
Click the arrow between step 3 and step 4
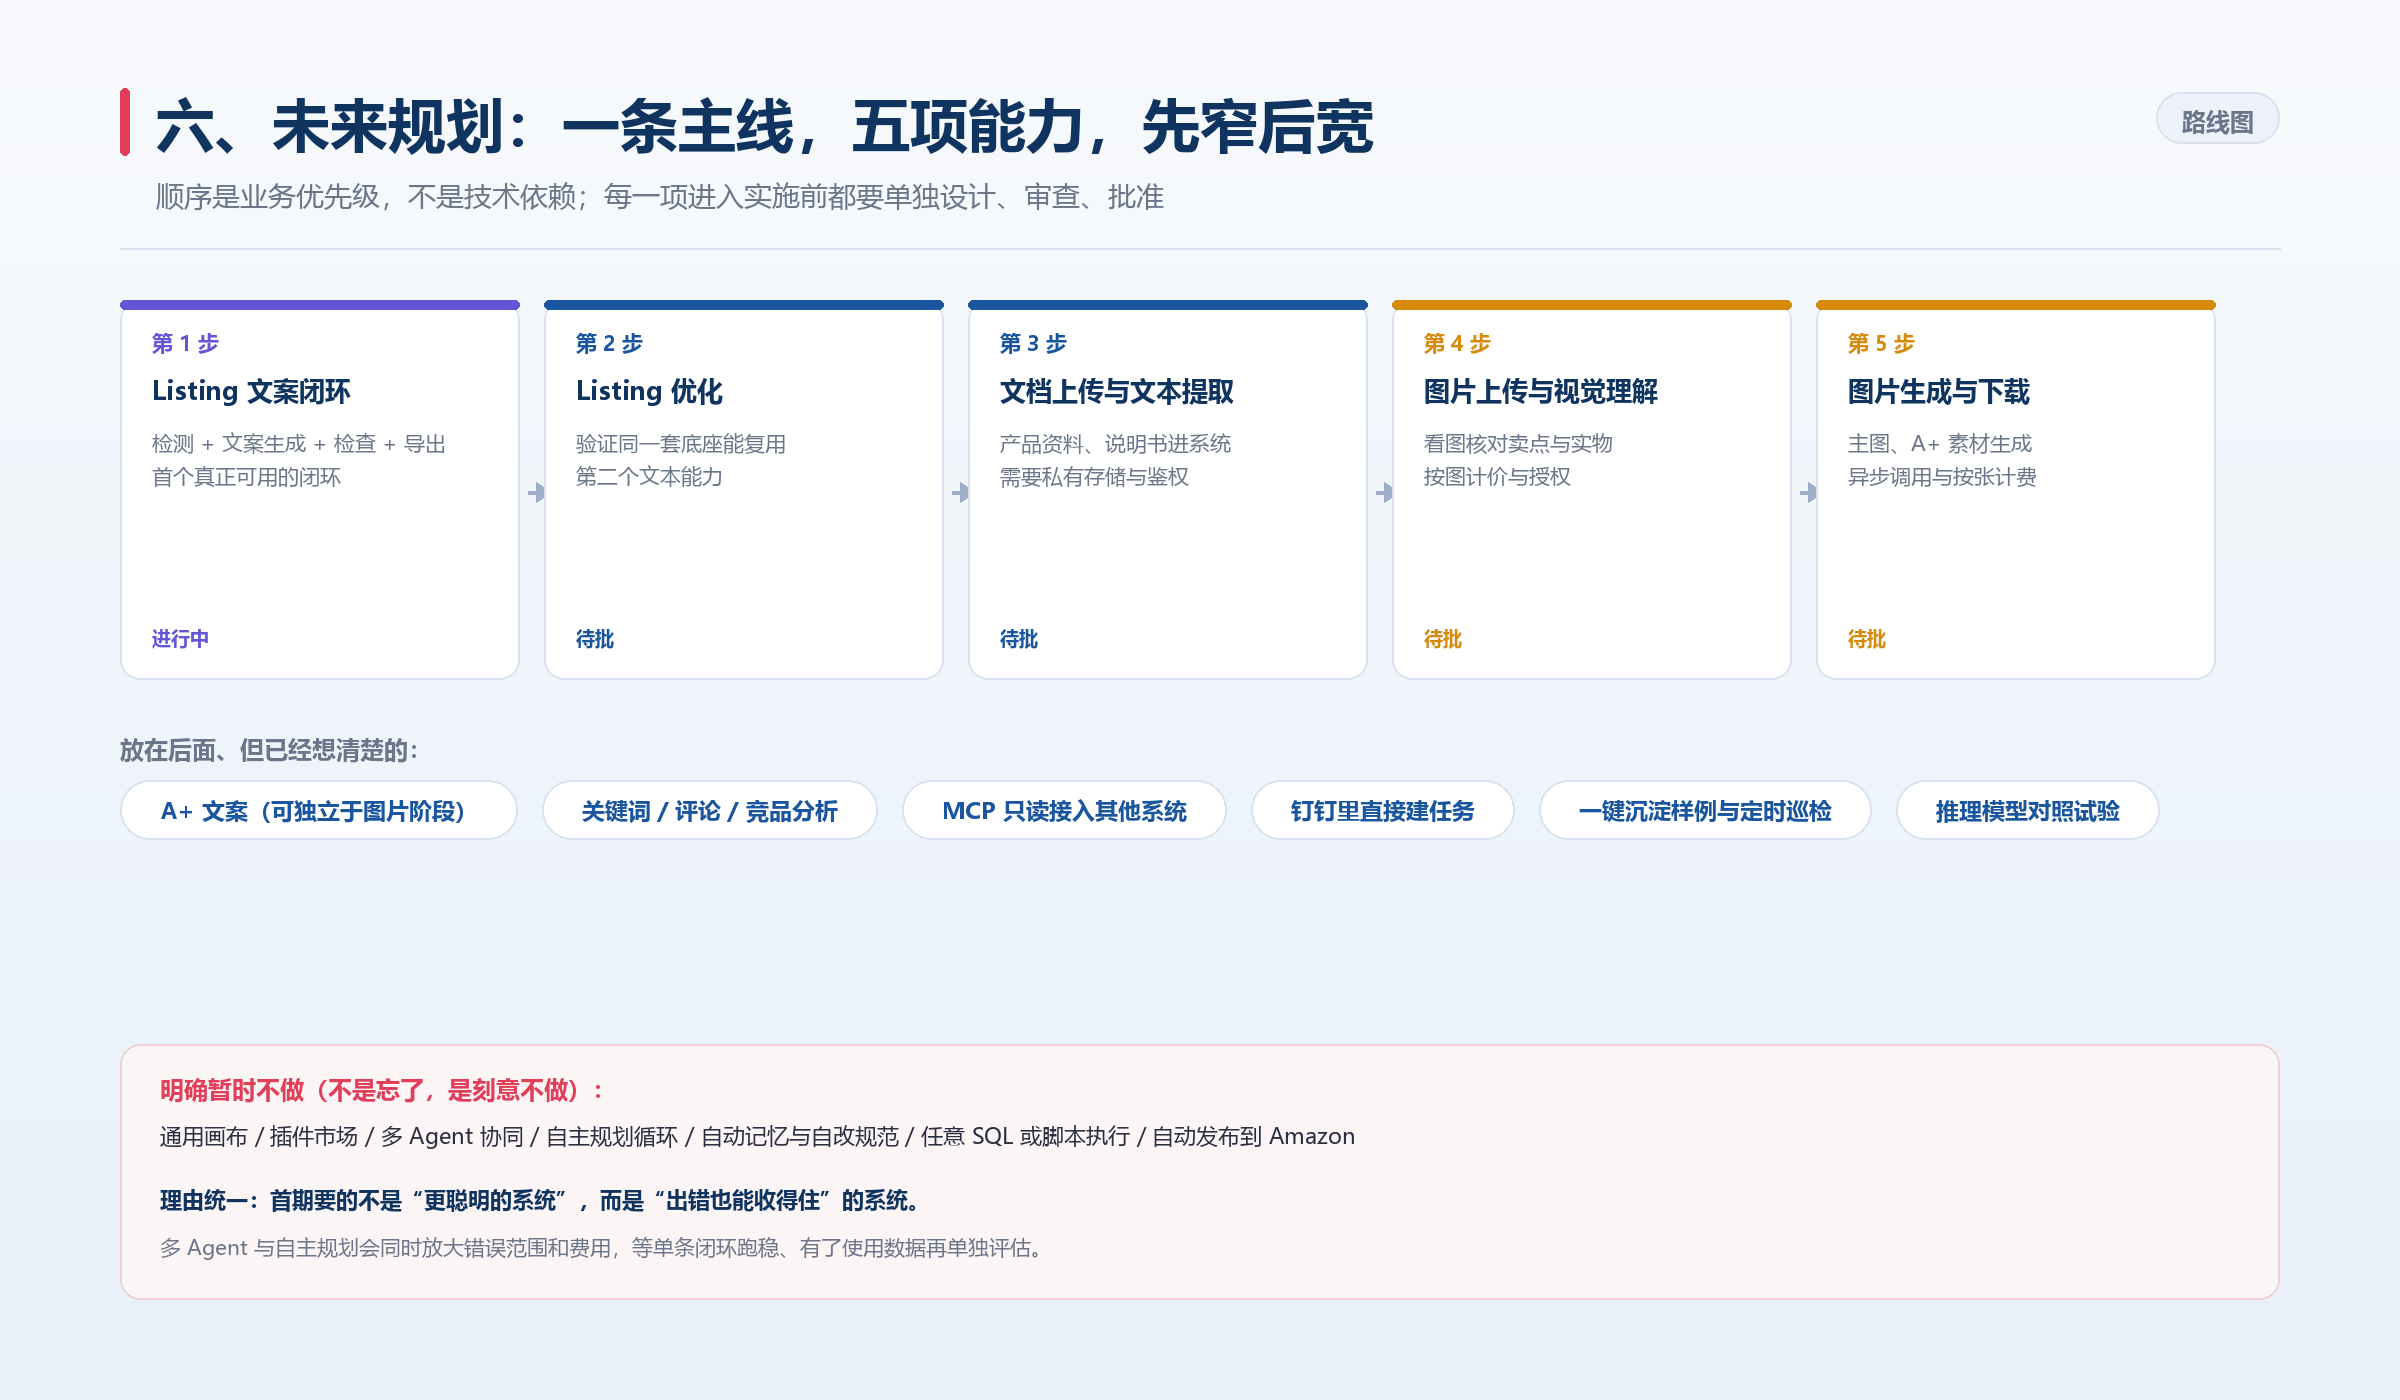click(x=1384, y=492)
